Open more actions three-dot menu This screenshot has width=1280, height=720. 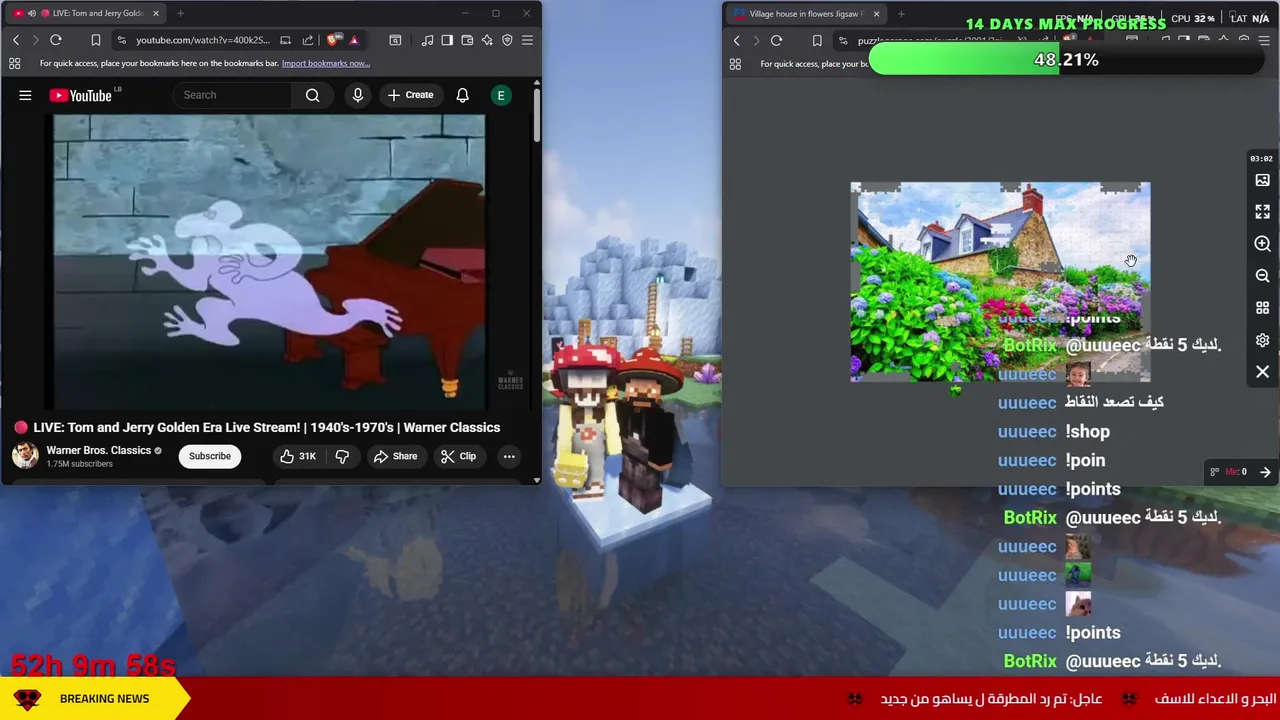[x=509, y=456]
